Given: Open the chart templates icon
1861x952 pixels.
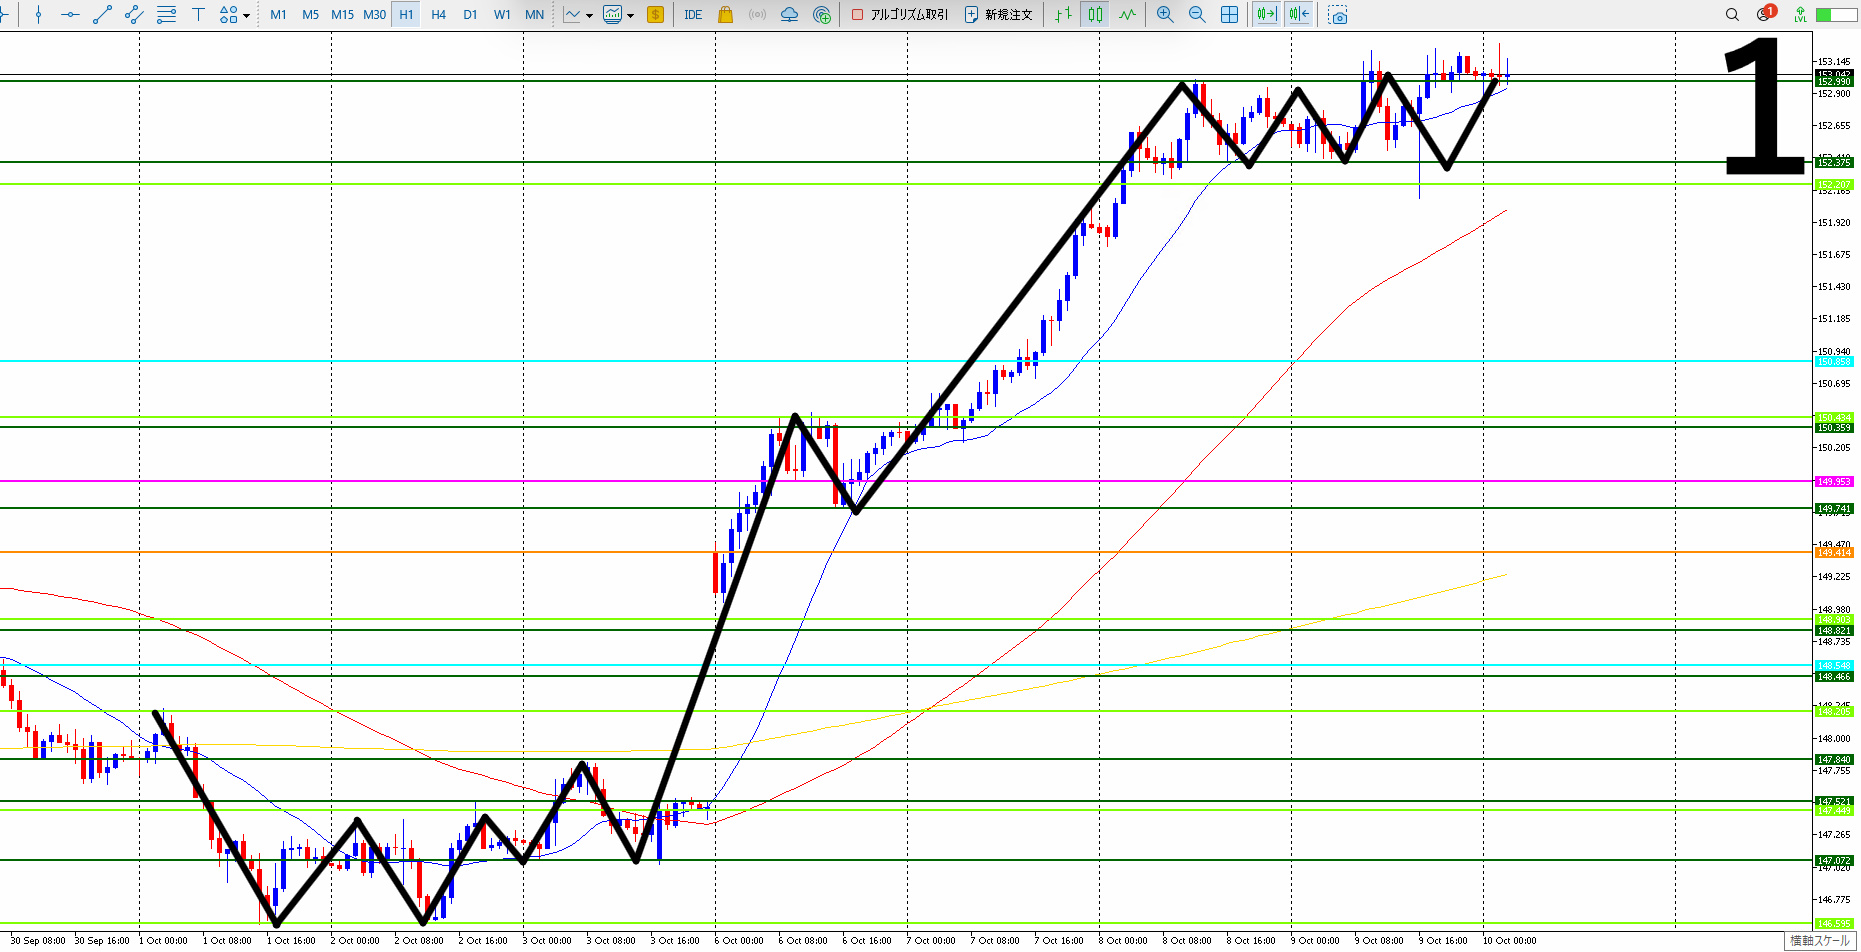Looking at the screenshot, I should (613, 15).
